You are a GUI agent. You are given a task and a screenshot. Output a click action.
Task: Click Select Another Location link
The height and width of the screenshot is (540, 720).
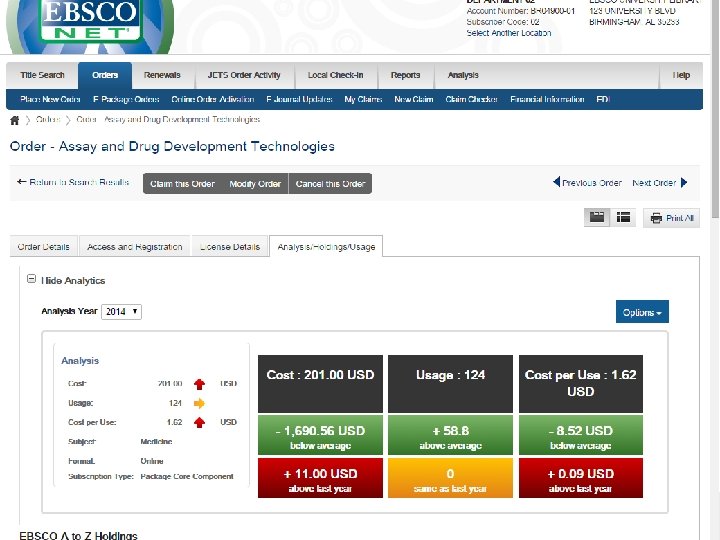pos(509,33)
